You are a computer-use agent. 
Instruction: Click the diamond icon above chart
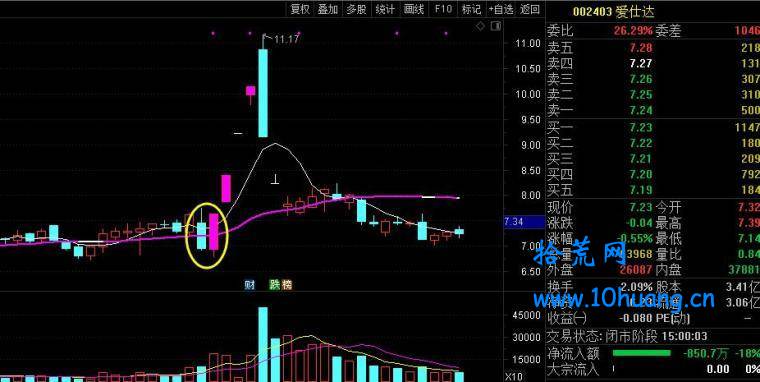480,26
